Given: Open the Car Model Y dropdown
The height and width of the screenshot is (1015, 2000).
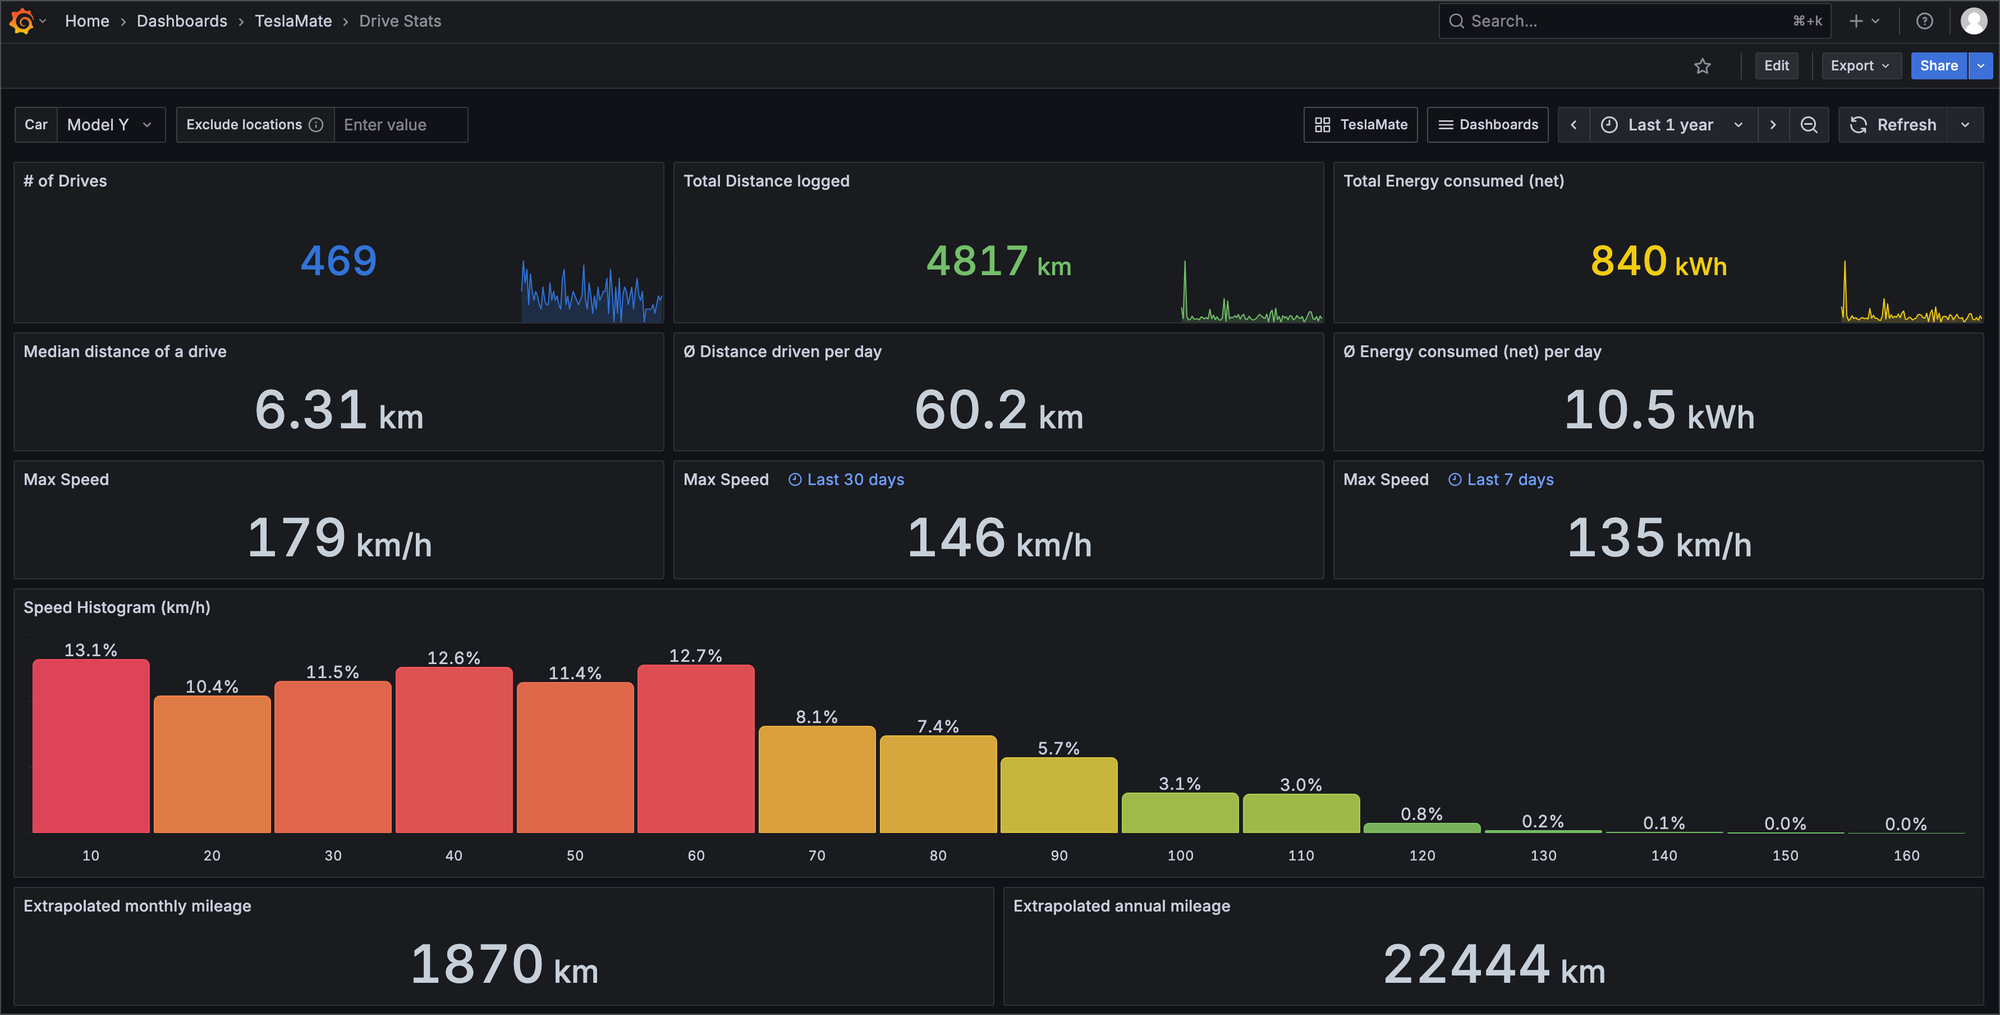Looking at the screenshot, I should pyautogui.click(x=110, y=125).
